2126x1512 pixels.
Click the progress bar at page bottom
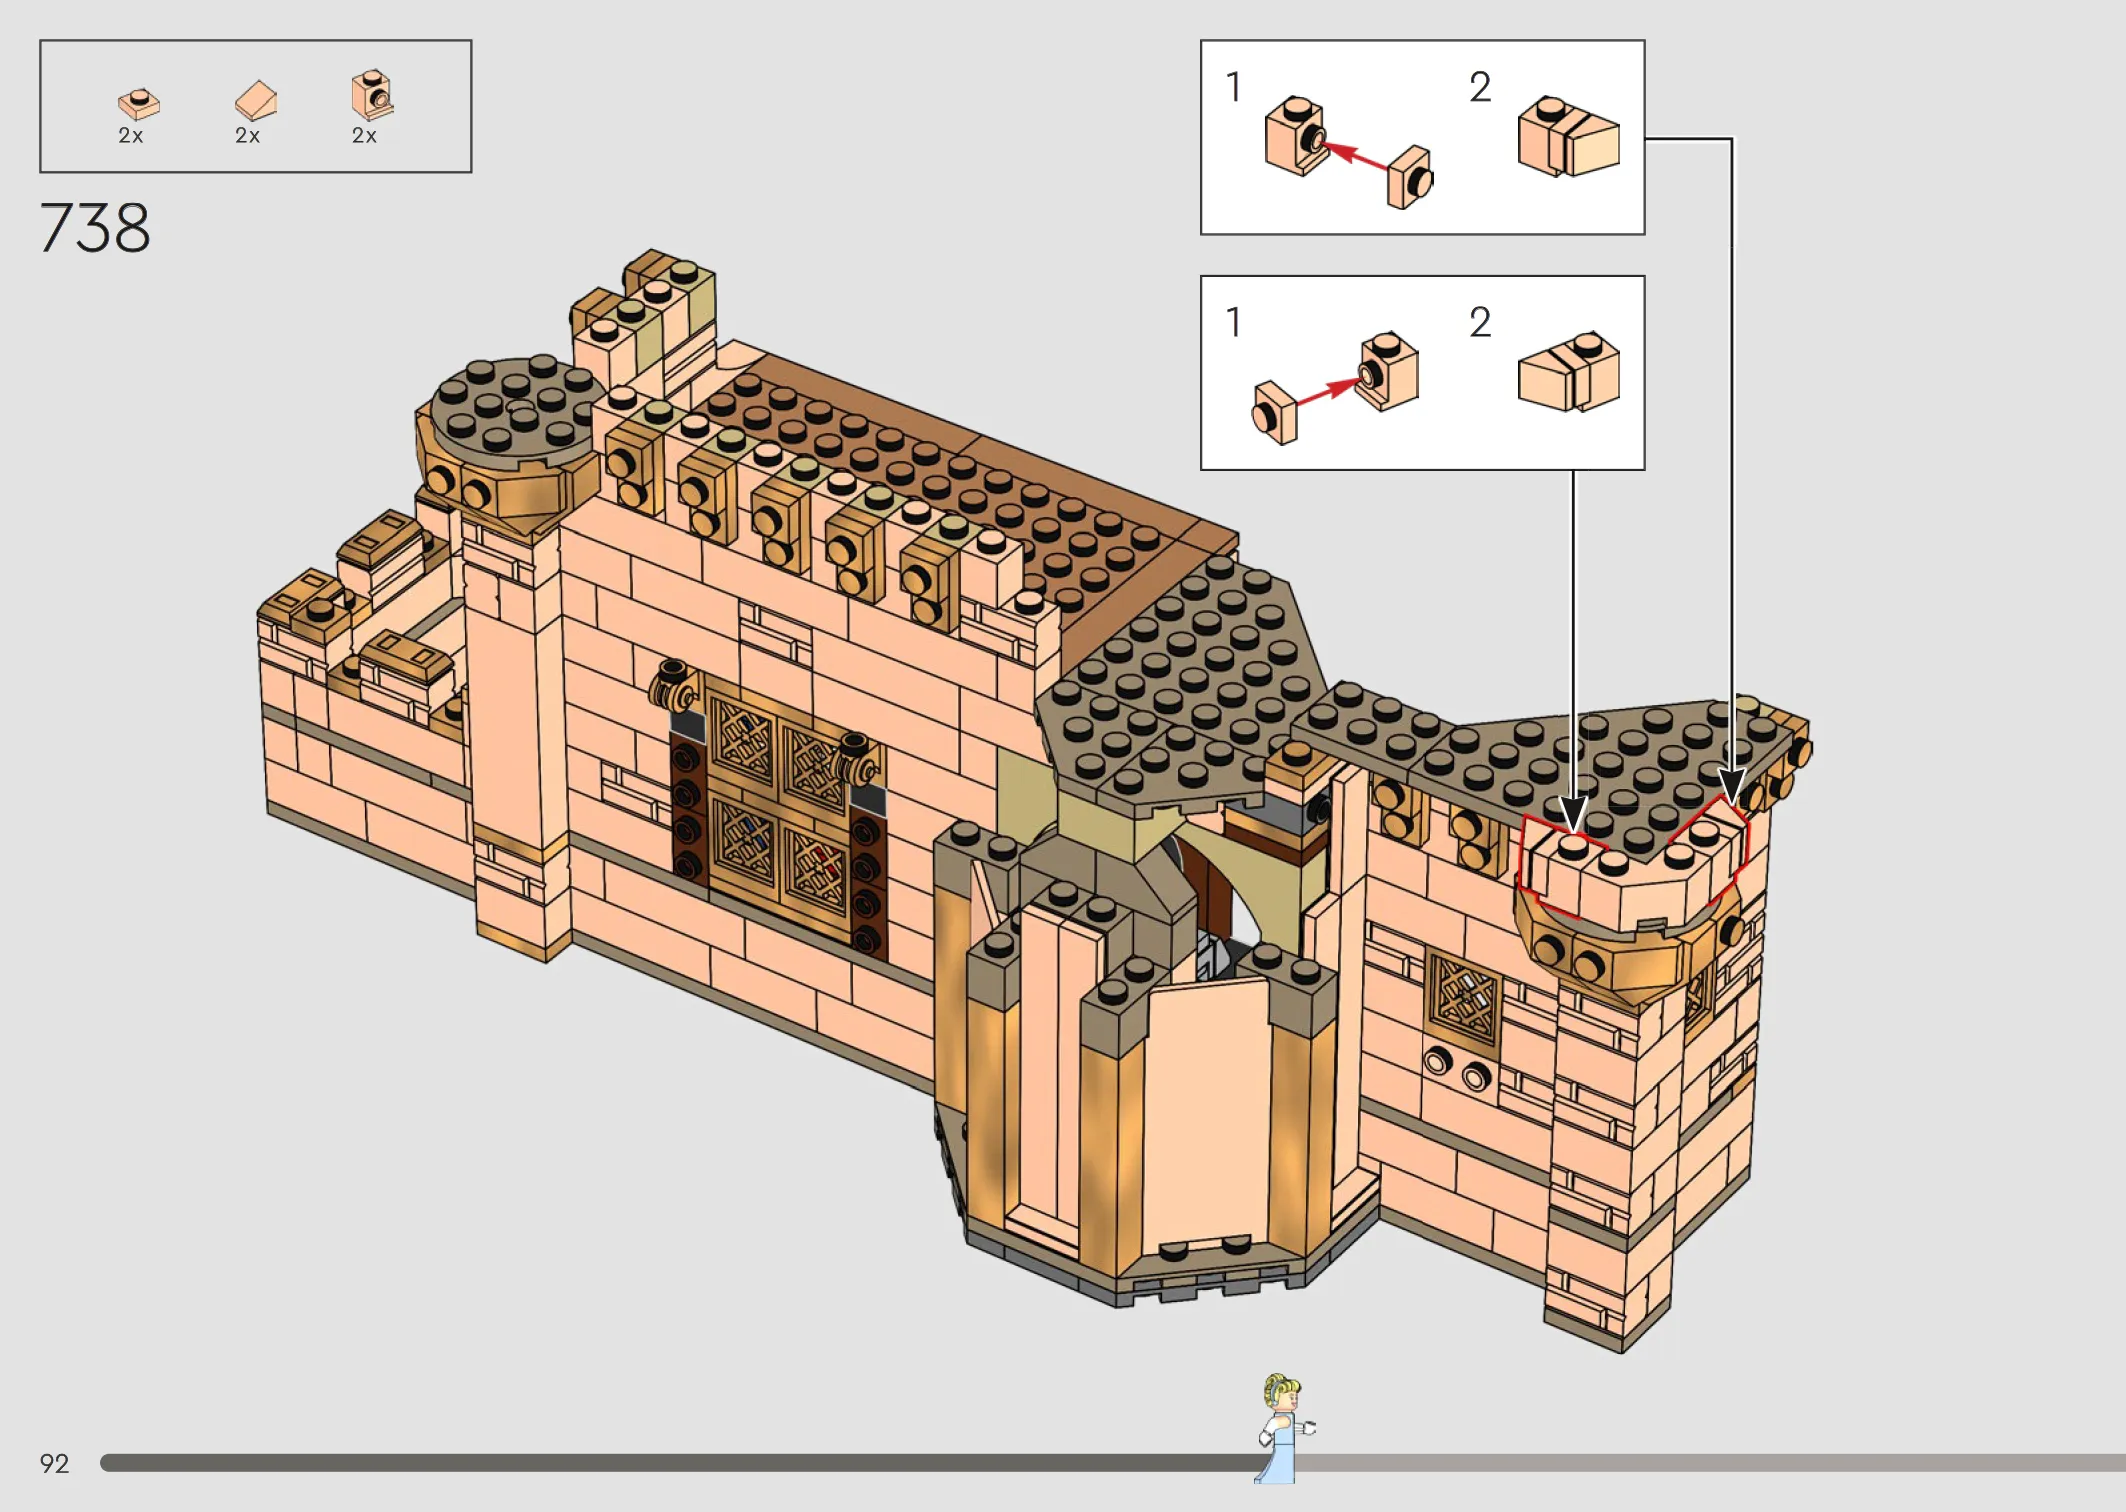pyautogui.click(x=1113, y=1463)
